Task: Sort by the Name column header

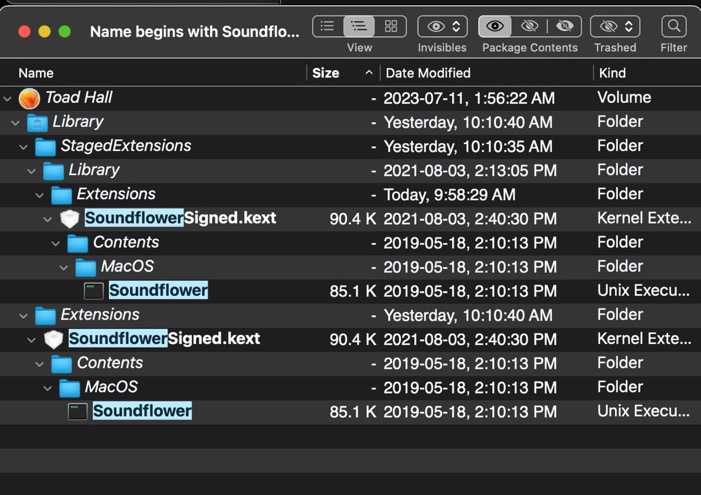Action: 36,73
